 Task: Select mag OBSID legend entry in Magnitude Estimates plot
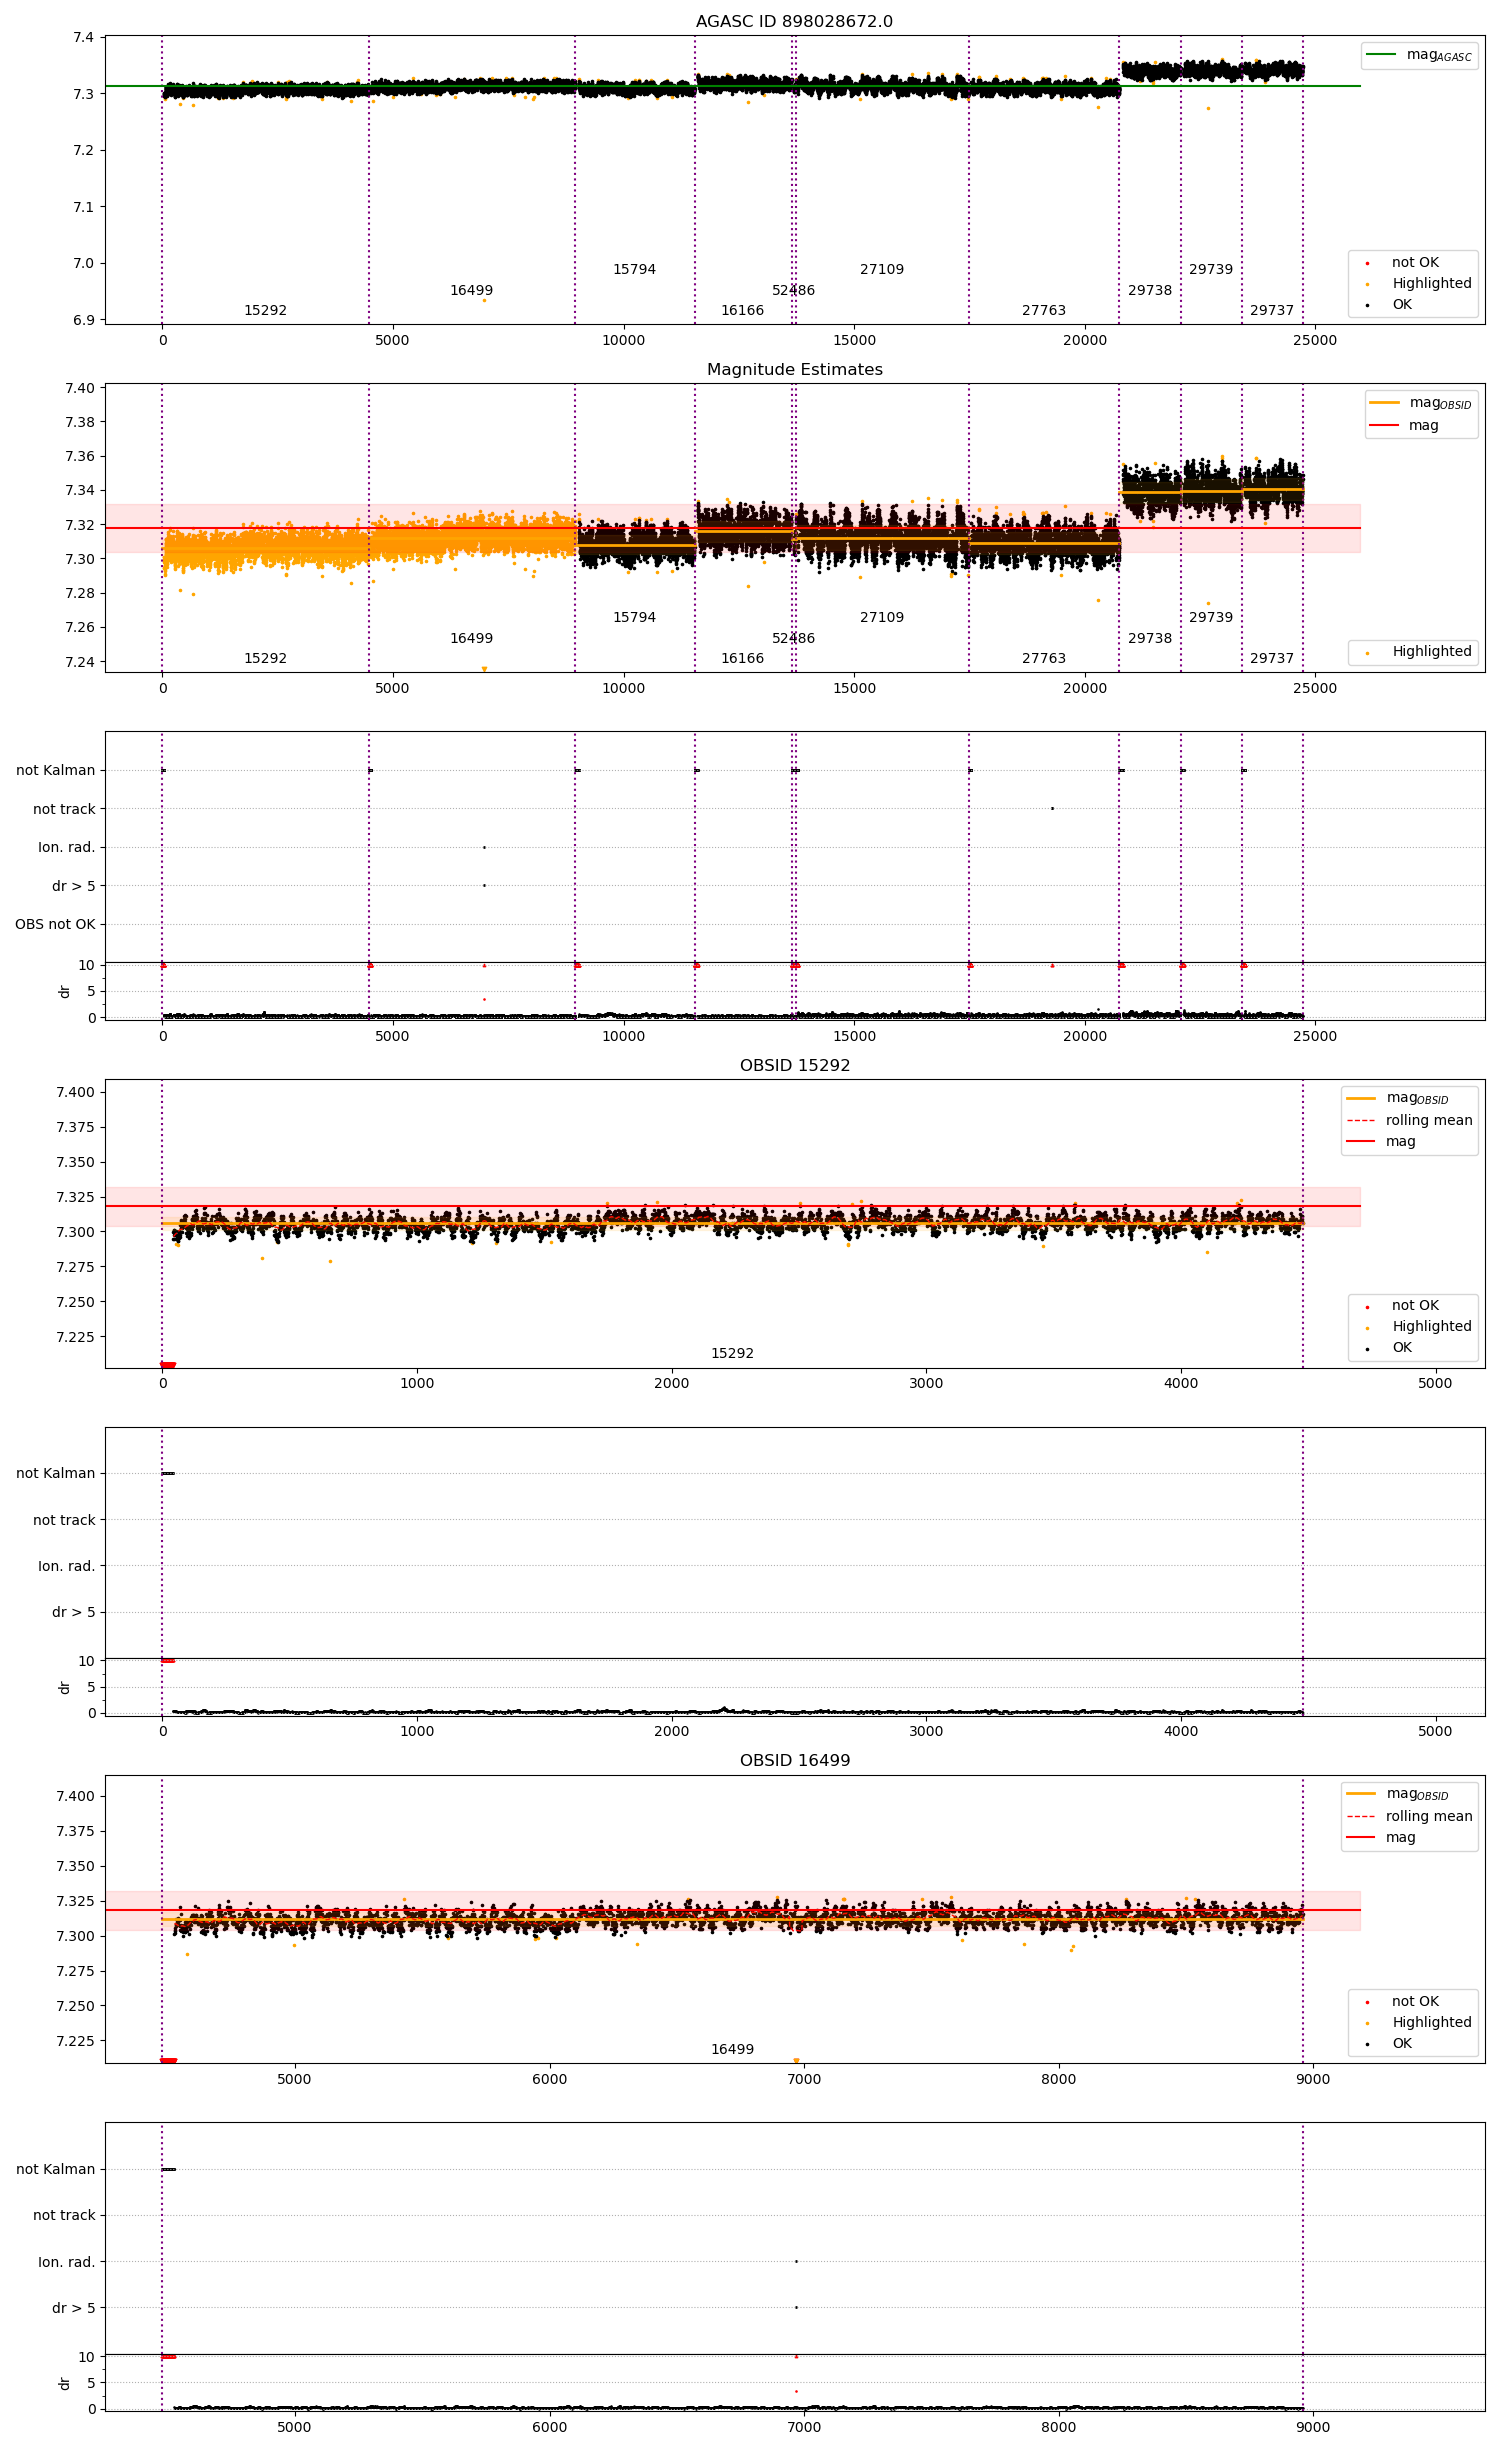coord(1421,403)
